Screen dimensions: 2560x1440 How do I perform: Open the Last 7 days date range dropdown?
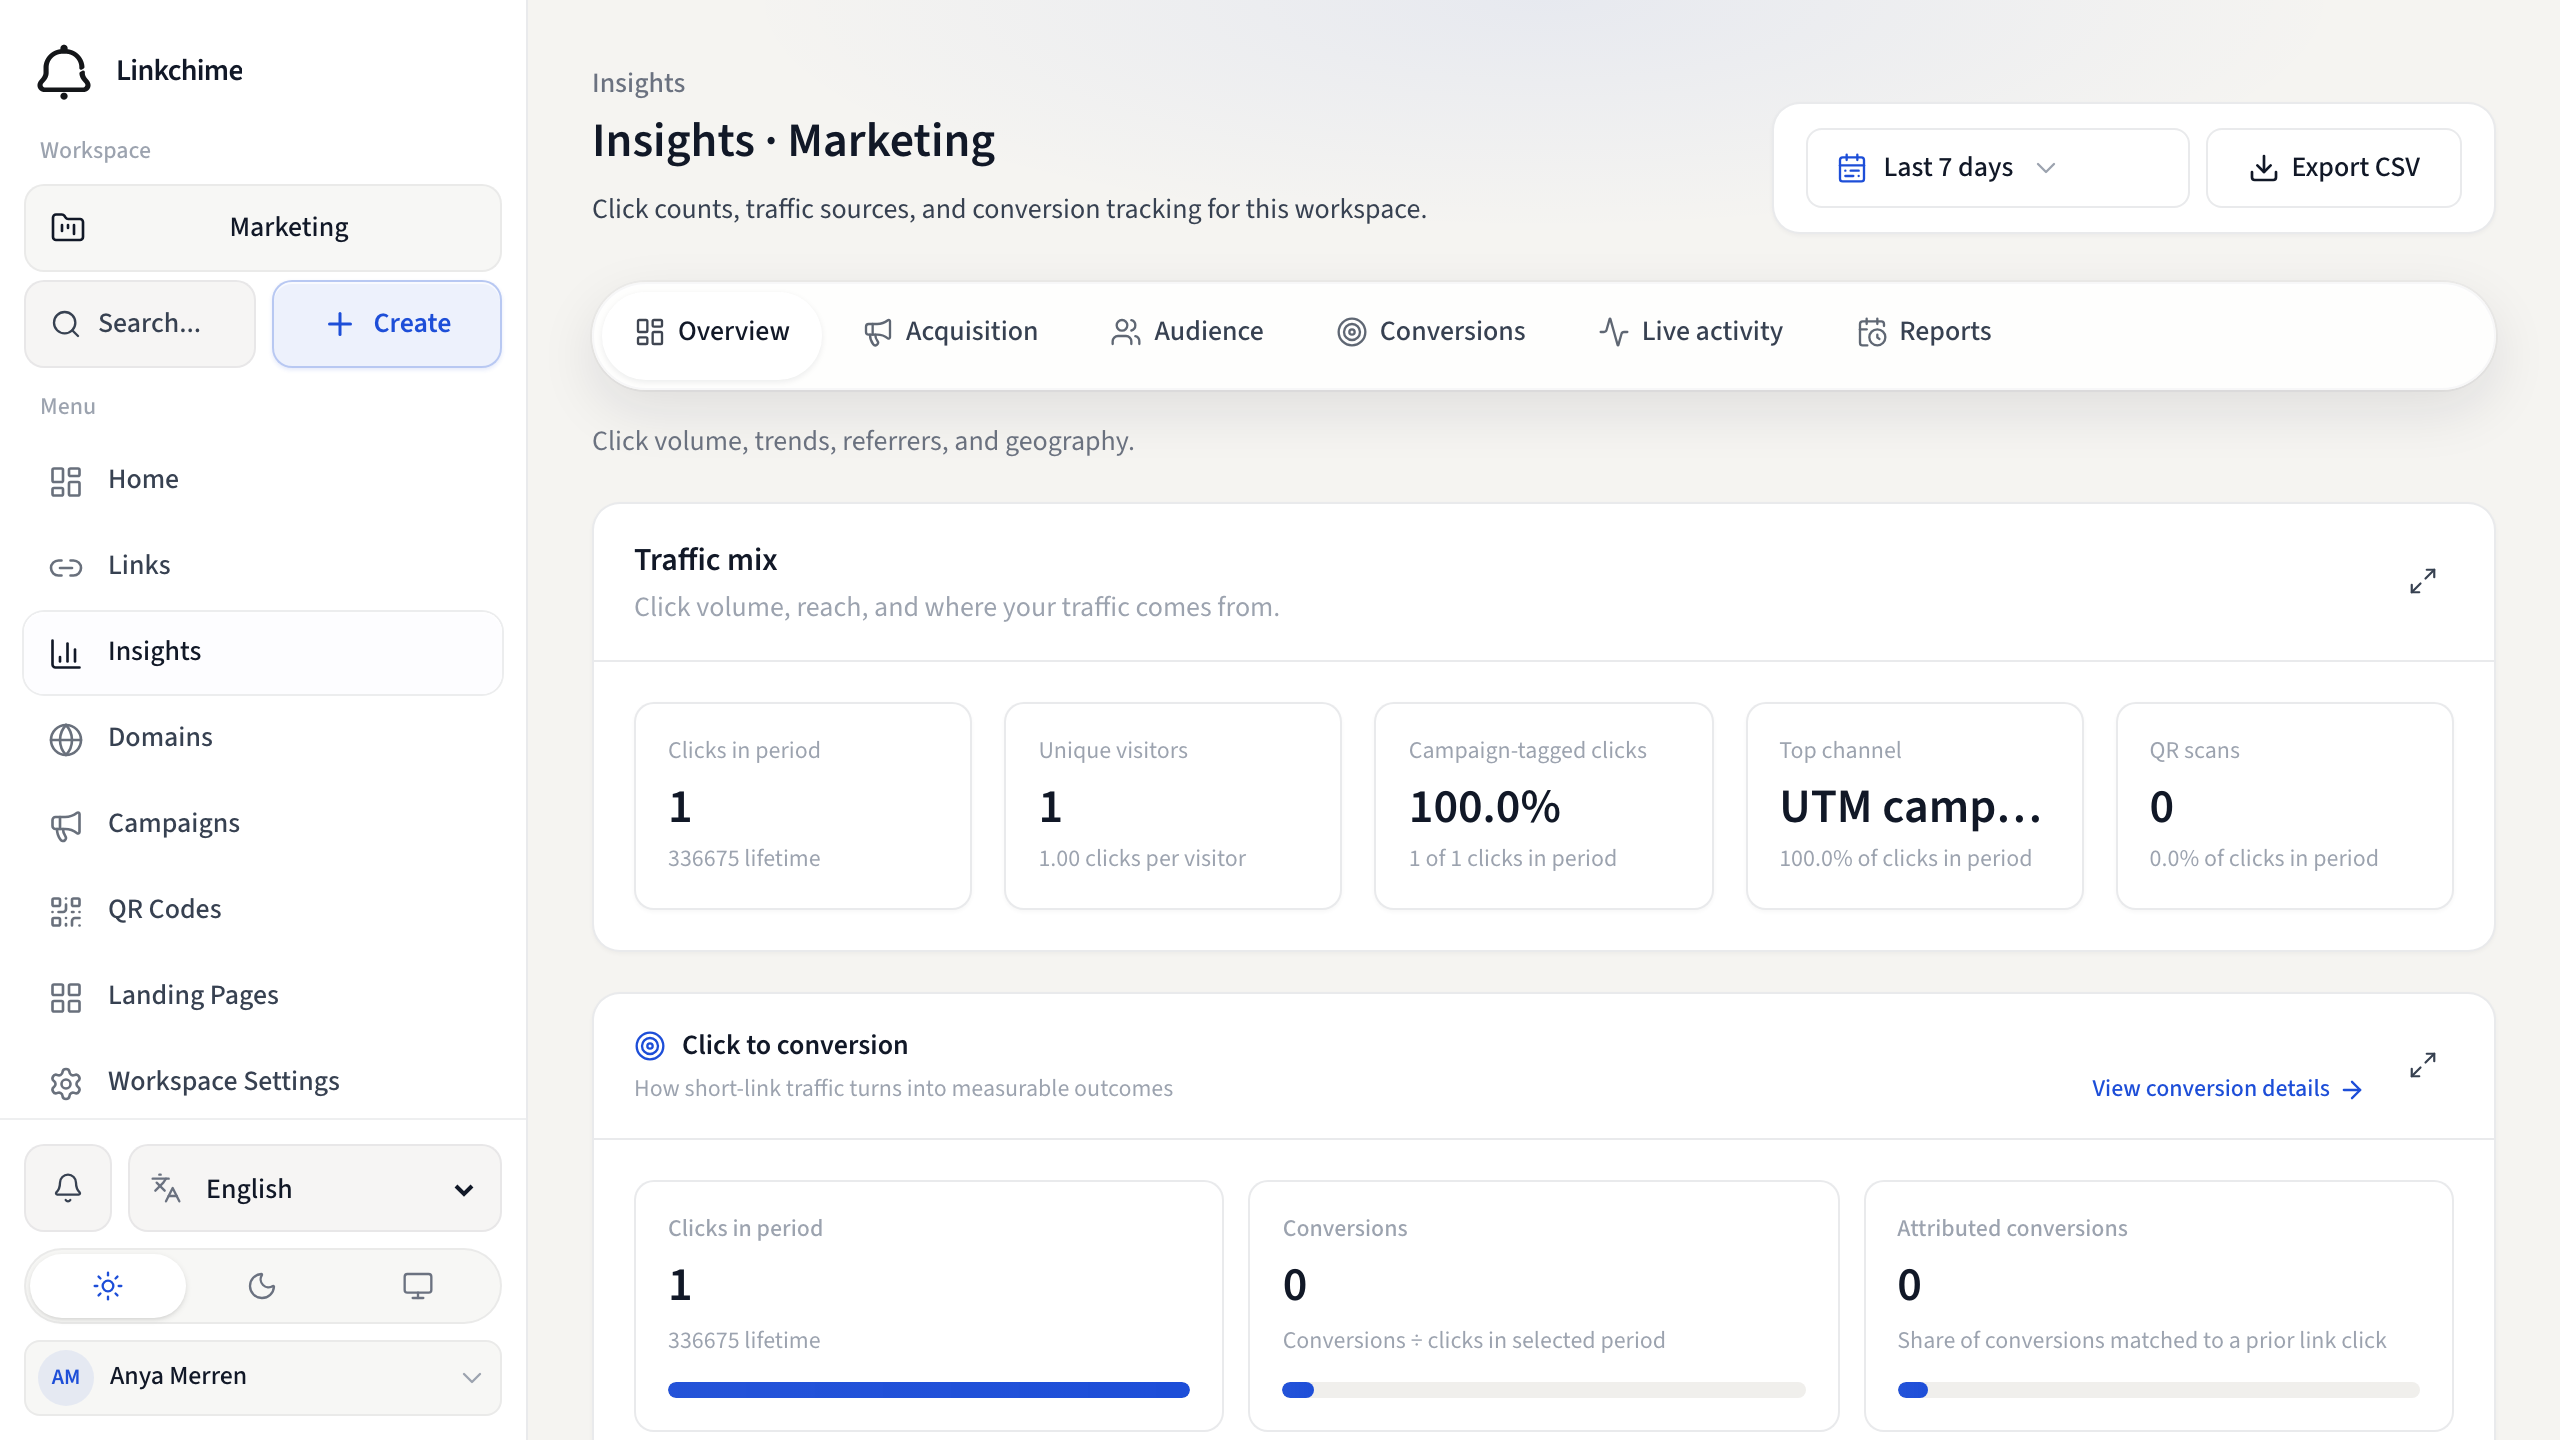pos(1997,168)
